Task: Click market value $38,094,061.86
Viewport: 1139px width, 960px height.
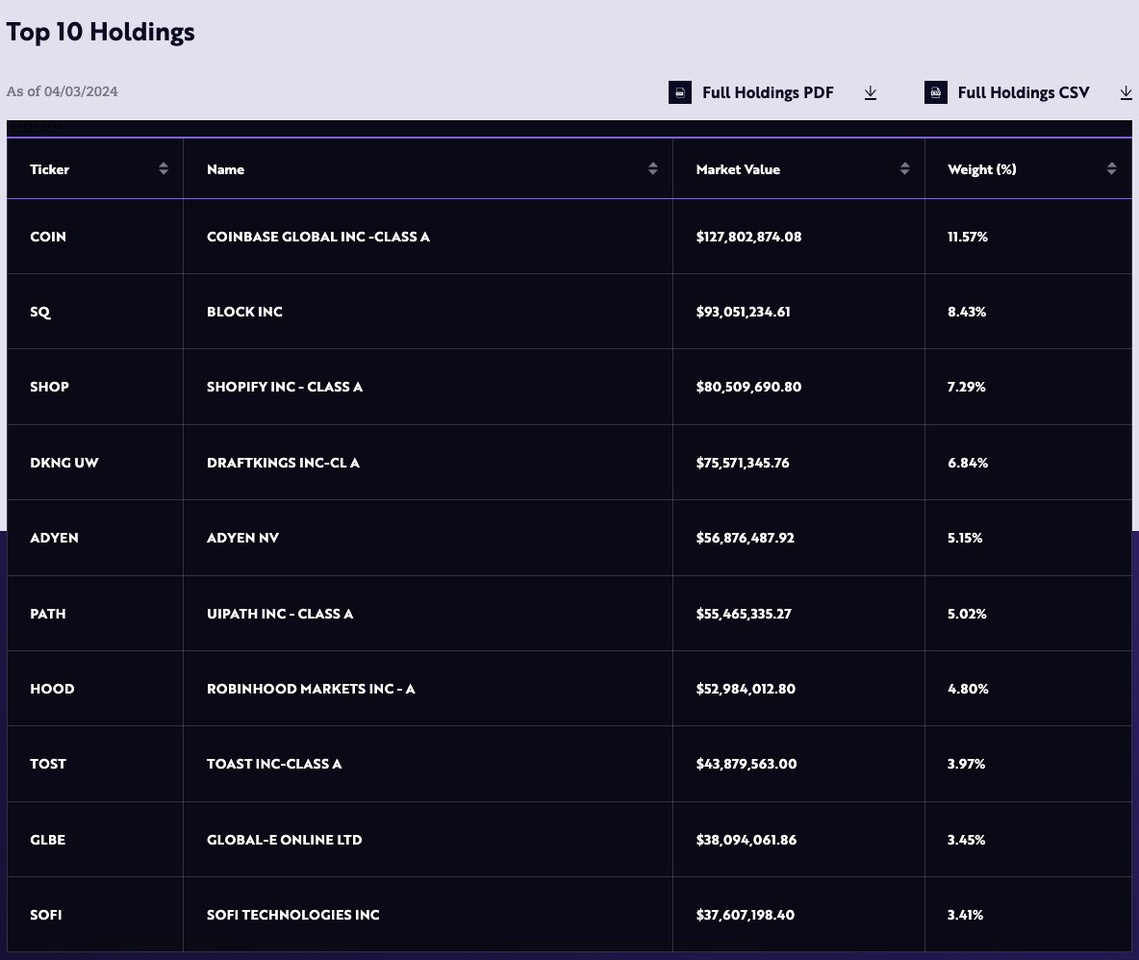Action: tap(747, 840)
